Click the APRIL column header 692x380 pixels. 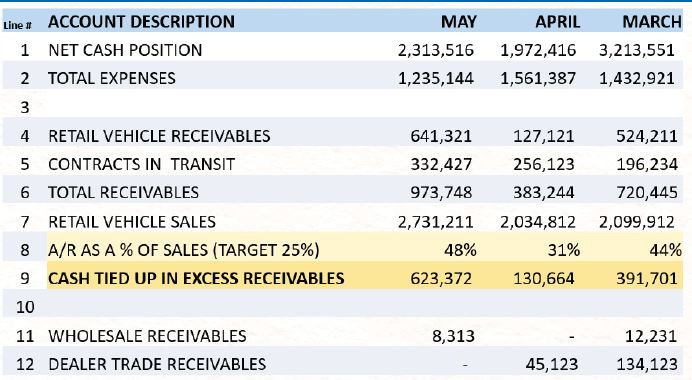pos(557,22)
